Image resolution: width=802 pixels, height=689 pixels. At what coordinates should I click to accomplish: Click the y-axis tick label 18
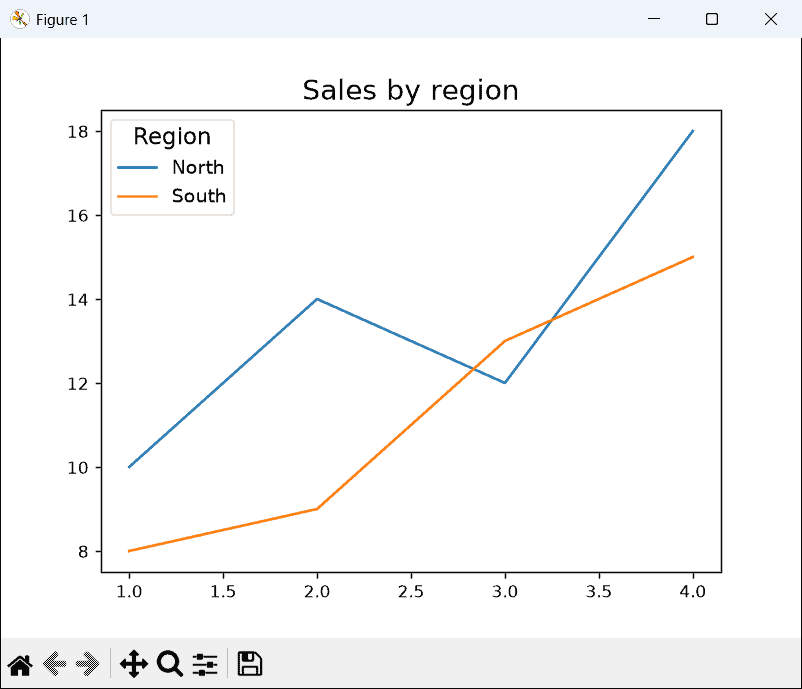pyautogui.click(x=78, y=132)
